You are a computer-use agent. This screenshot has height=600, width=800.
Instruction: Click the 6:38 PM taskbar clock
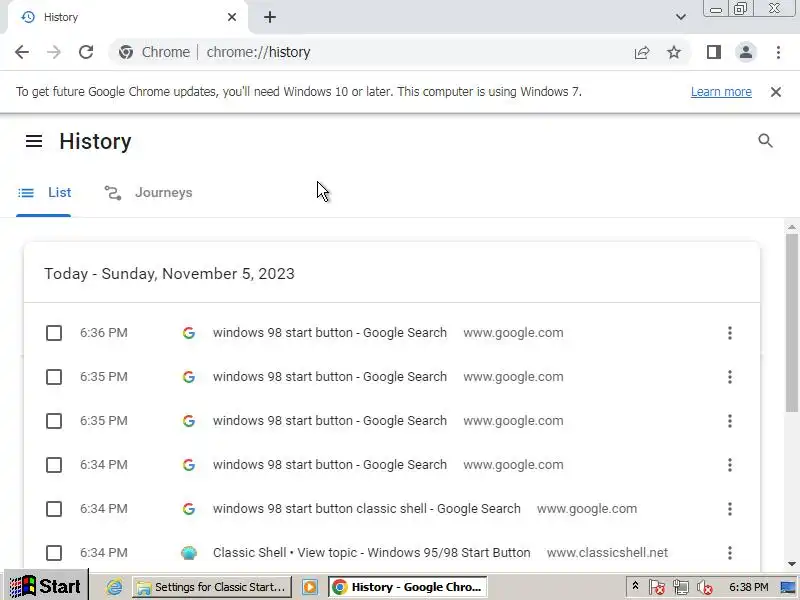pyautogui.click(x=748, y=587)
